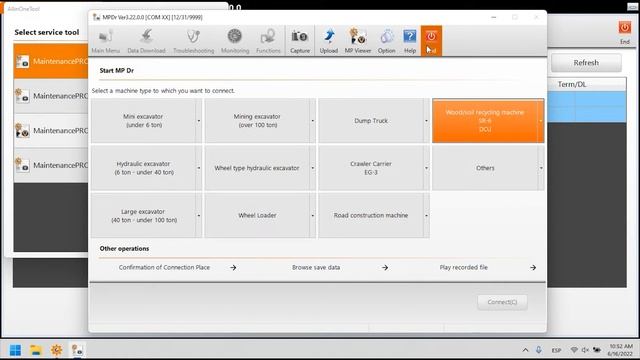Show hidden tray icons chevron
Image resolution: width=640 pixels, height=360 pixels.
point(525,350)
